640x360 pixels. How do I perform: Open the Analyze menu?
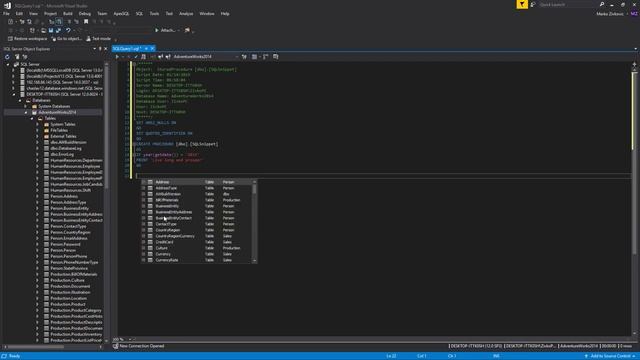tap(186, 14)
